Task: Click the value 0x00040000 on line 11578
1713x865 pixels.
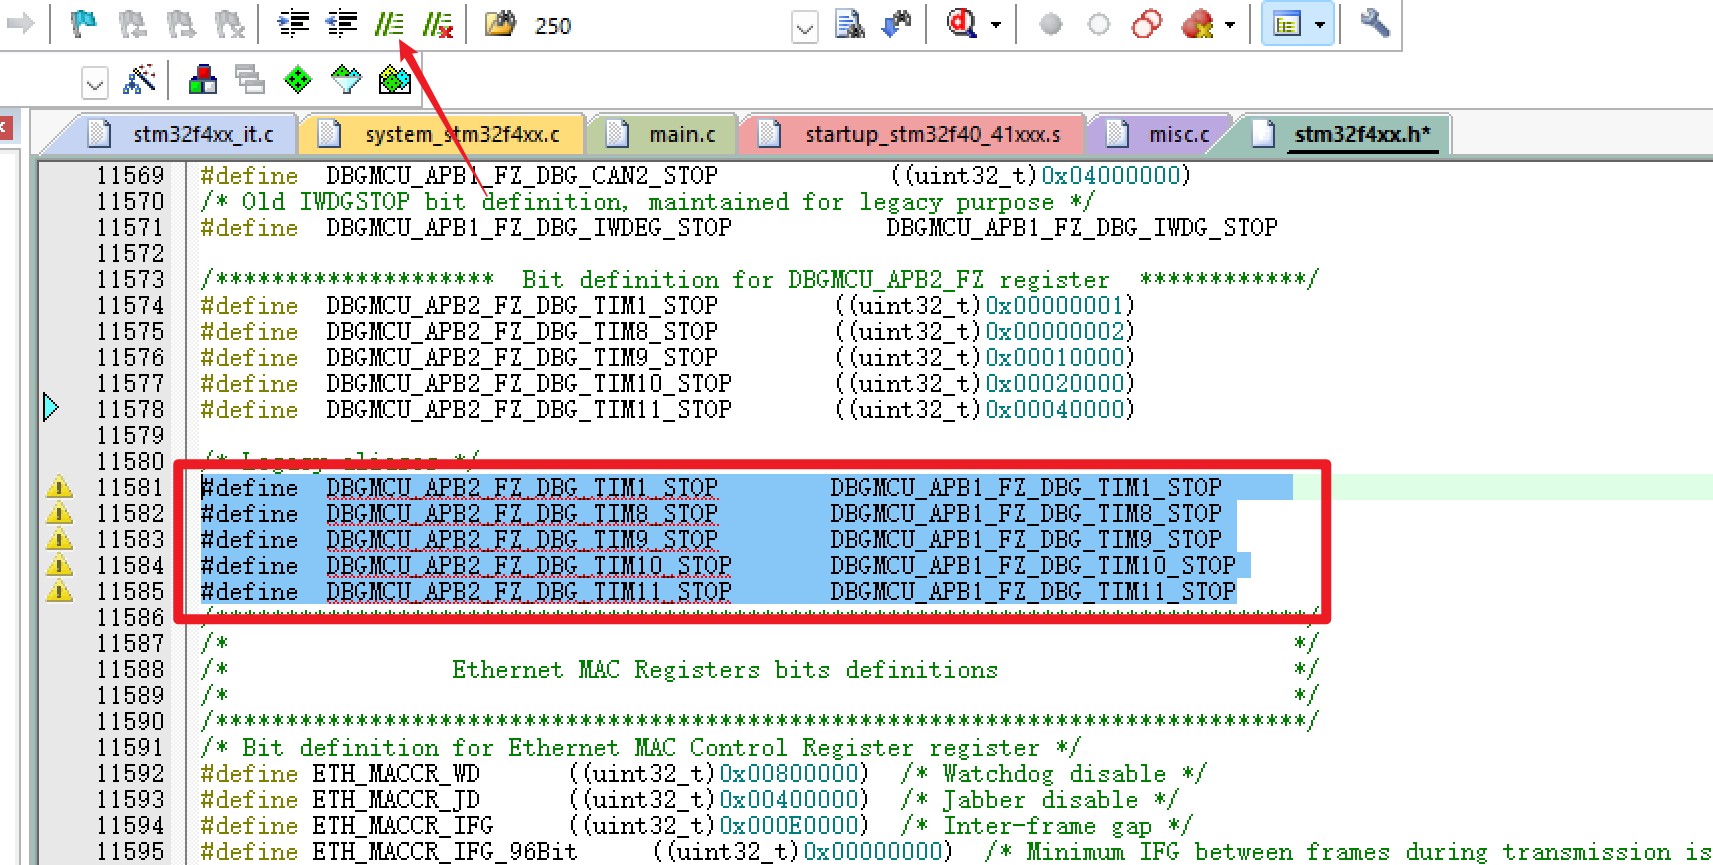Action: click(1055, 410)
